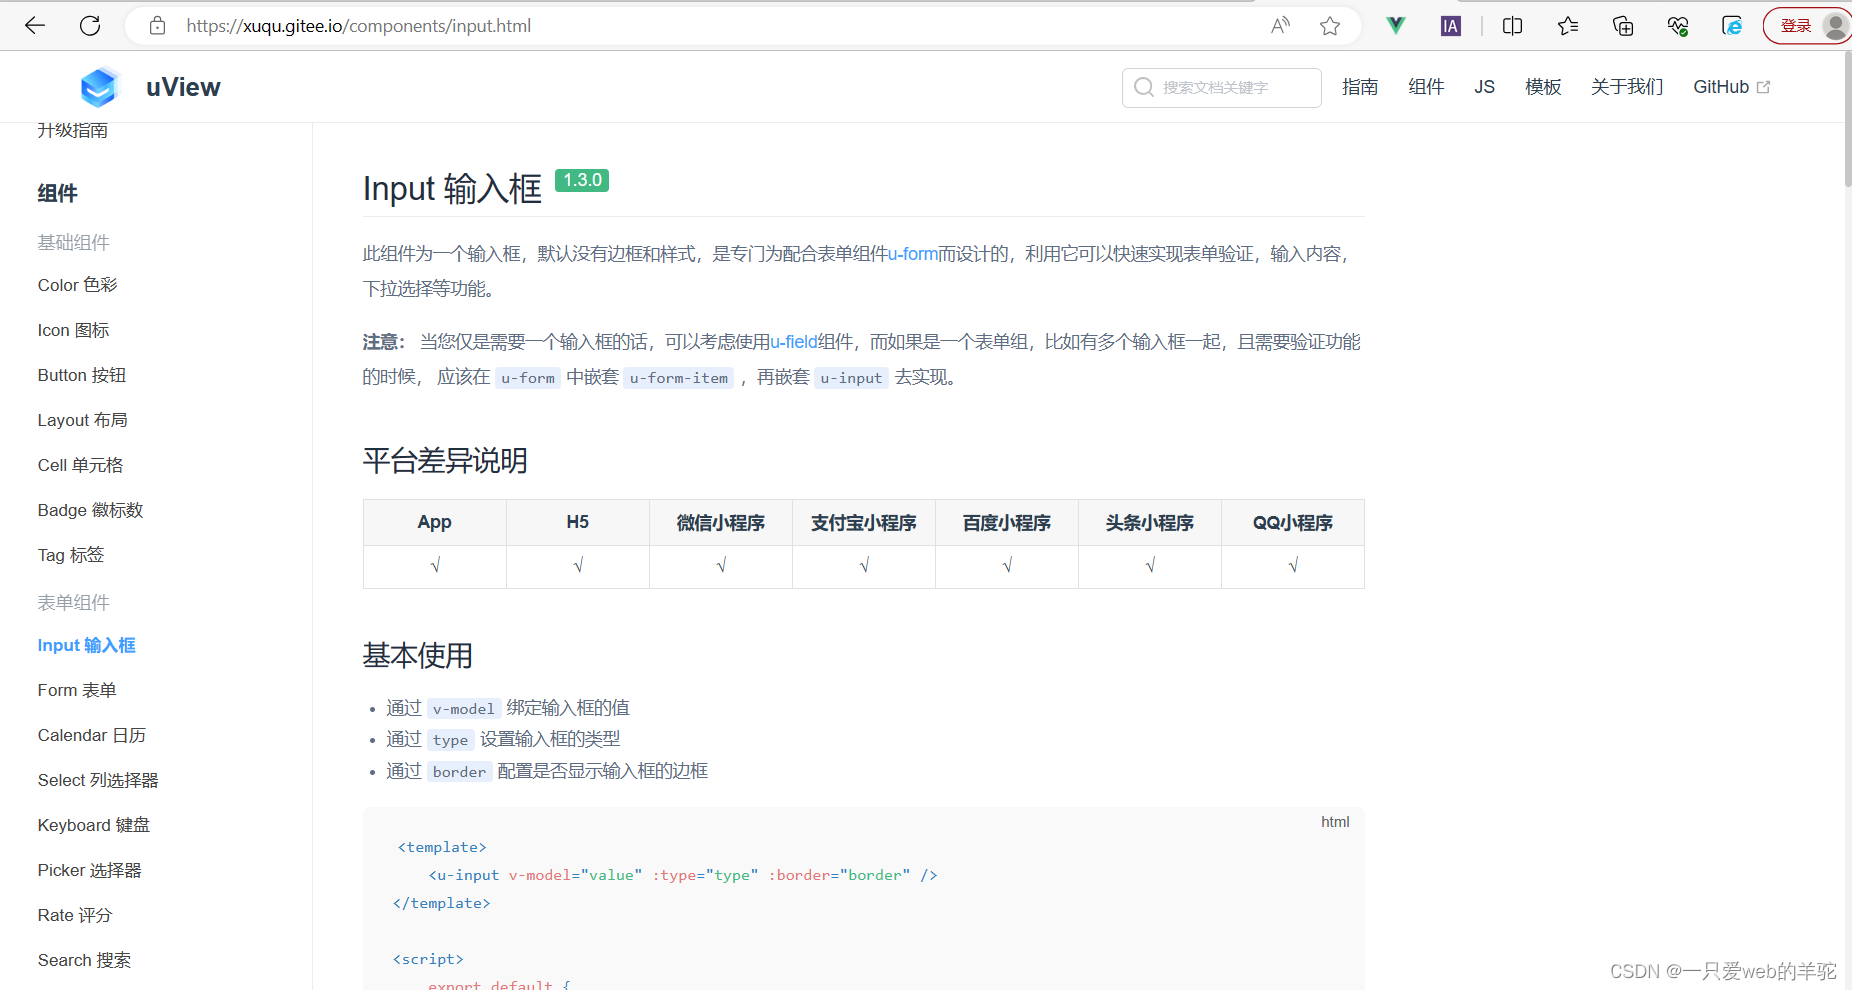Toggle adding this page to favorites star
Image resolution: width=1852 pixels, height=990 pixels.
click(x=1330, y=25)
